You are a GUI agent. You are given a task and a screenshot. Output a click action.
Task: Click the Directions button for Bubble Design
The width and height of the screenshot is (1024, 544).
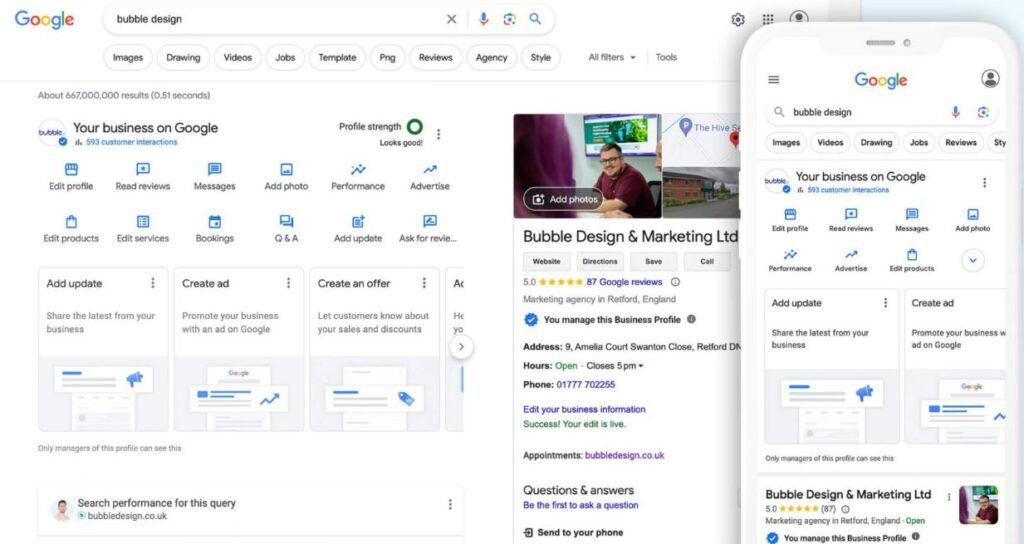pos(600,261)
